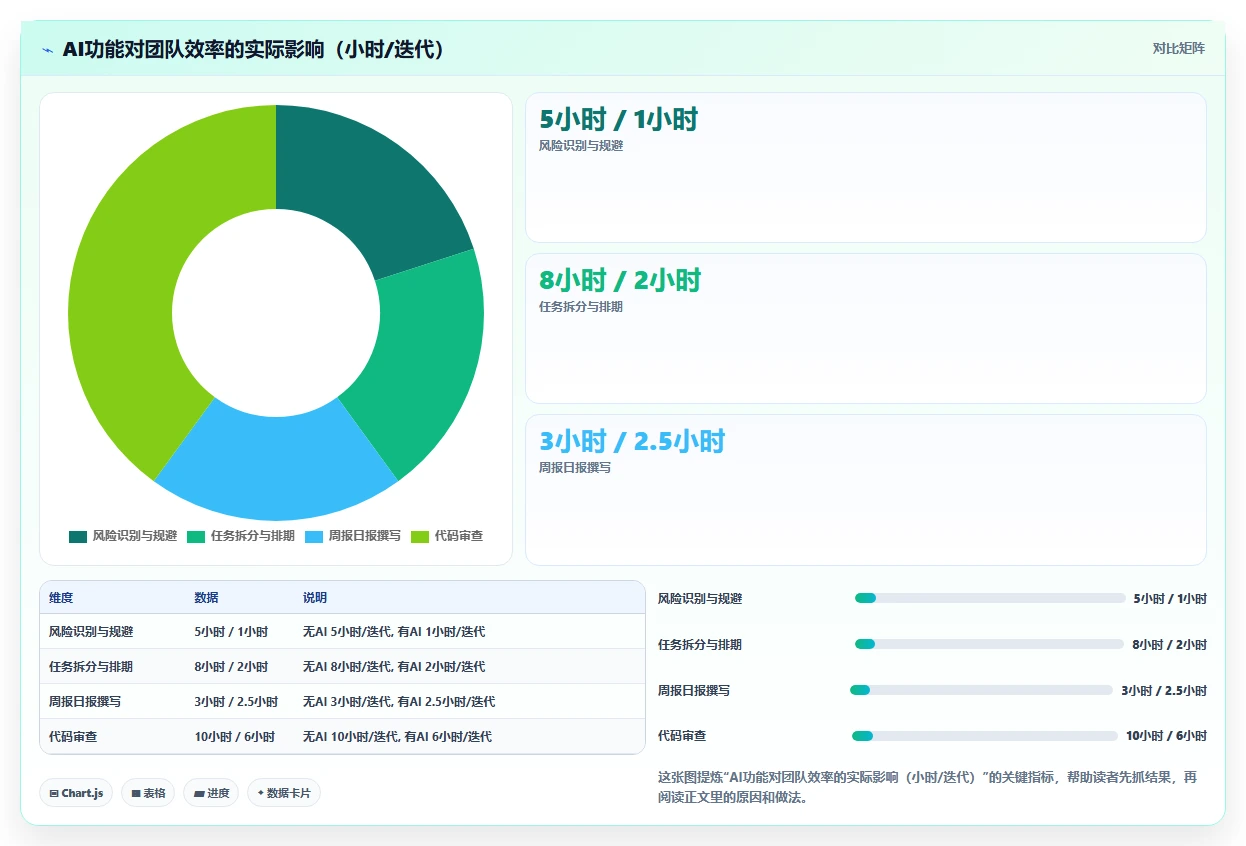Click the 周报日报撰写 progress bar
Image resolution: width=1246 pixels, height=846 pixels.
[x=981, y=690]
